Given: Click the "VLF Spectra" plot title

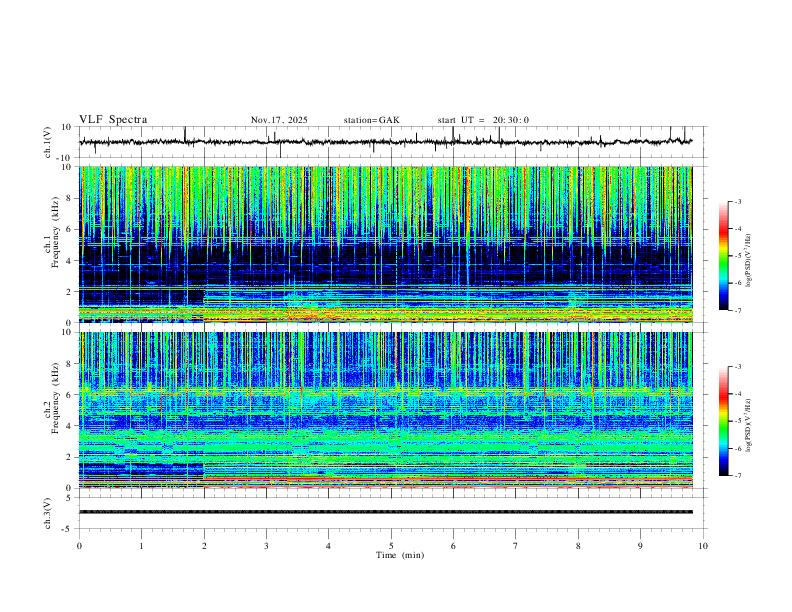Looking at the screenshot, I should 113,120.
